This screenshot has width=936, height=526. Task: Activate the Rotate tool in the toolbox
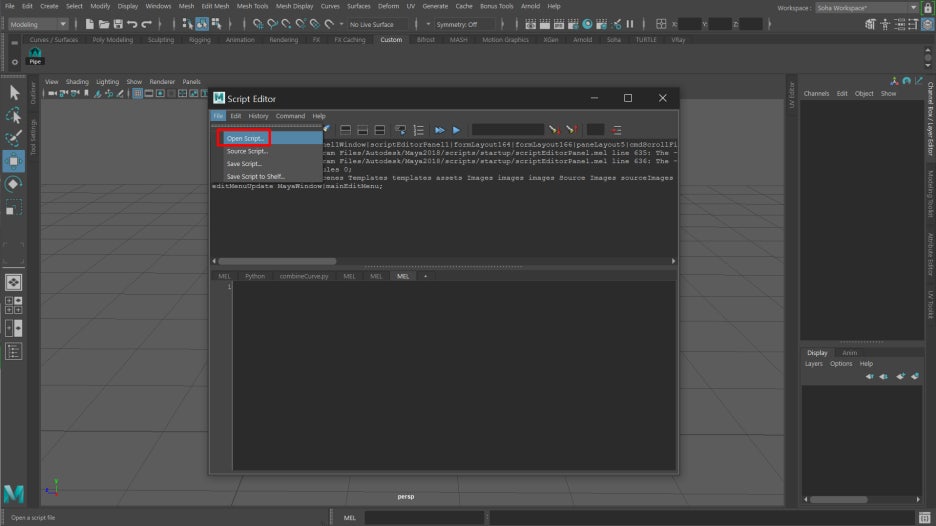pos(14,184)
